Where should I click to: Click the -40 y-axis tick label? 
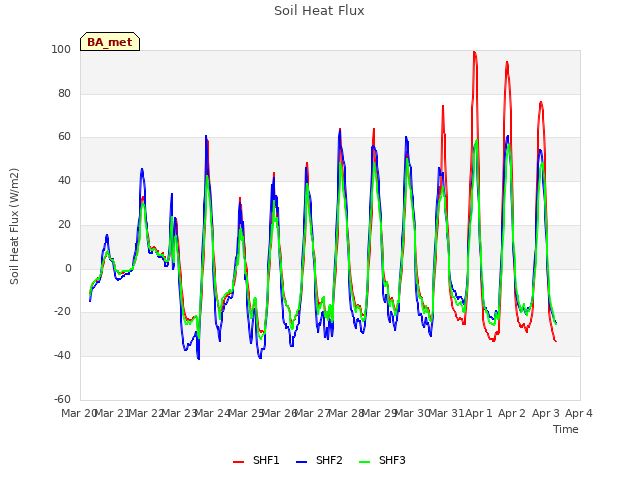pos(62,356)
